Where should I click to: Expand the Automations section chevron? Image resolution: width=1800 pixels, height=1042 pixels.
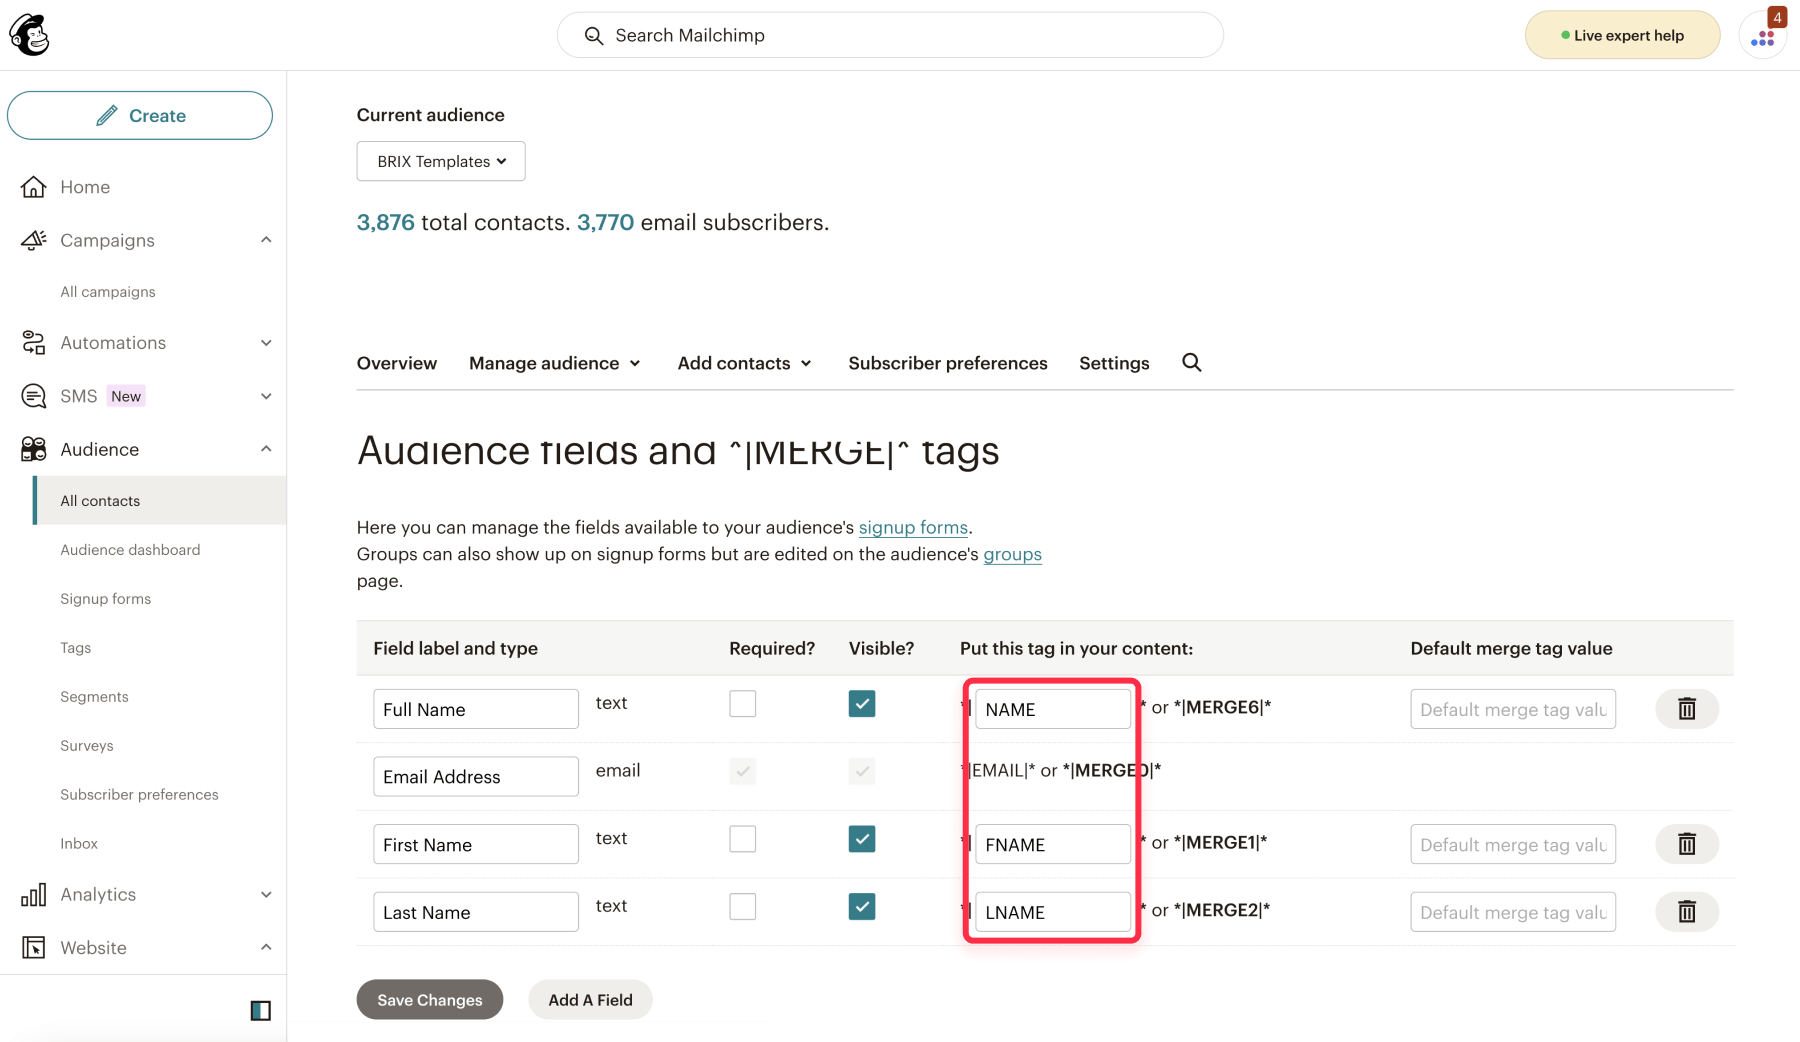click(266, 343)
